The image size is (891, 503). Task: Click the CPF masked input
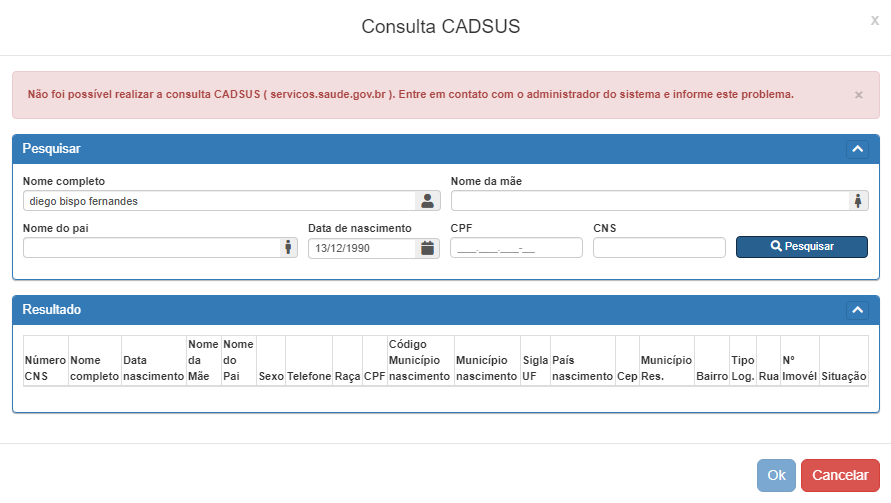coord(516,247)
